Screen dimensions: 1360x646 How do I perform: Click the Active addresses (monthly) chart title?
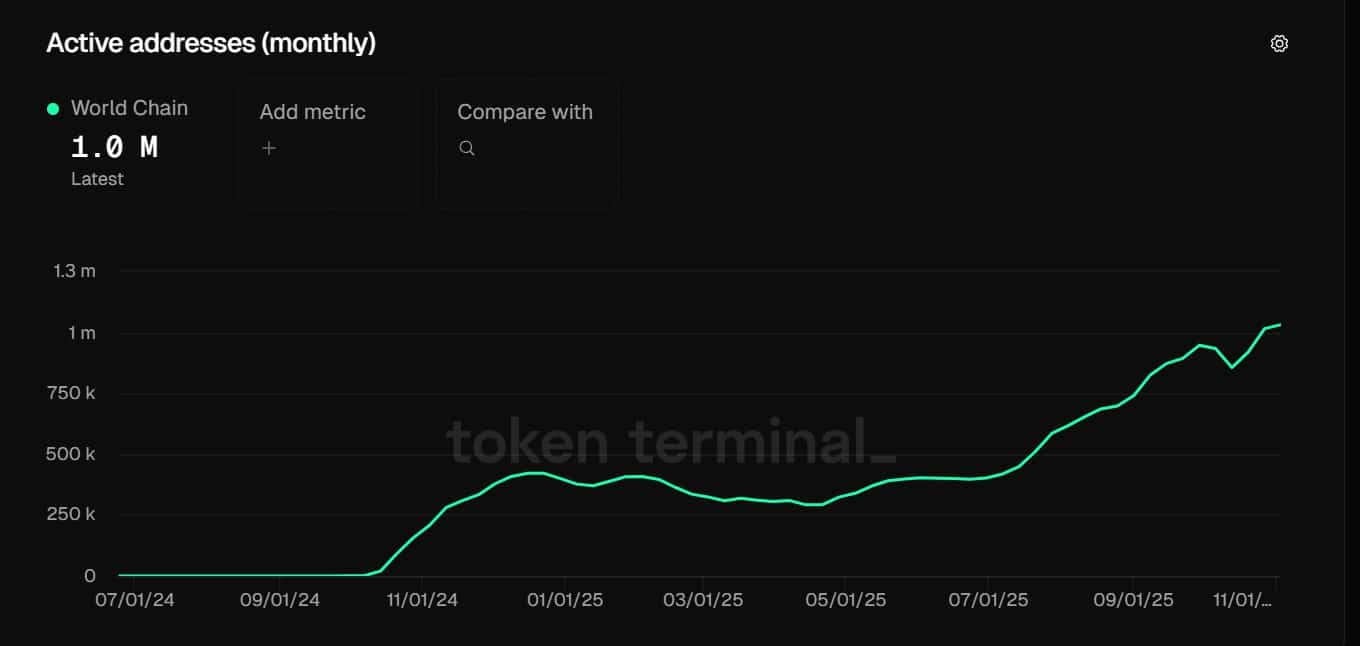(x=210, y=43)
